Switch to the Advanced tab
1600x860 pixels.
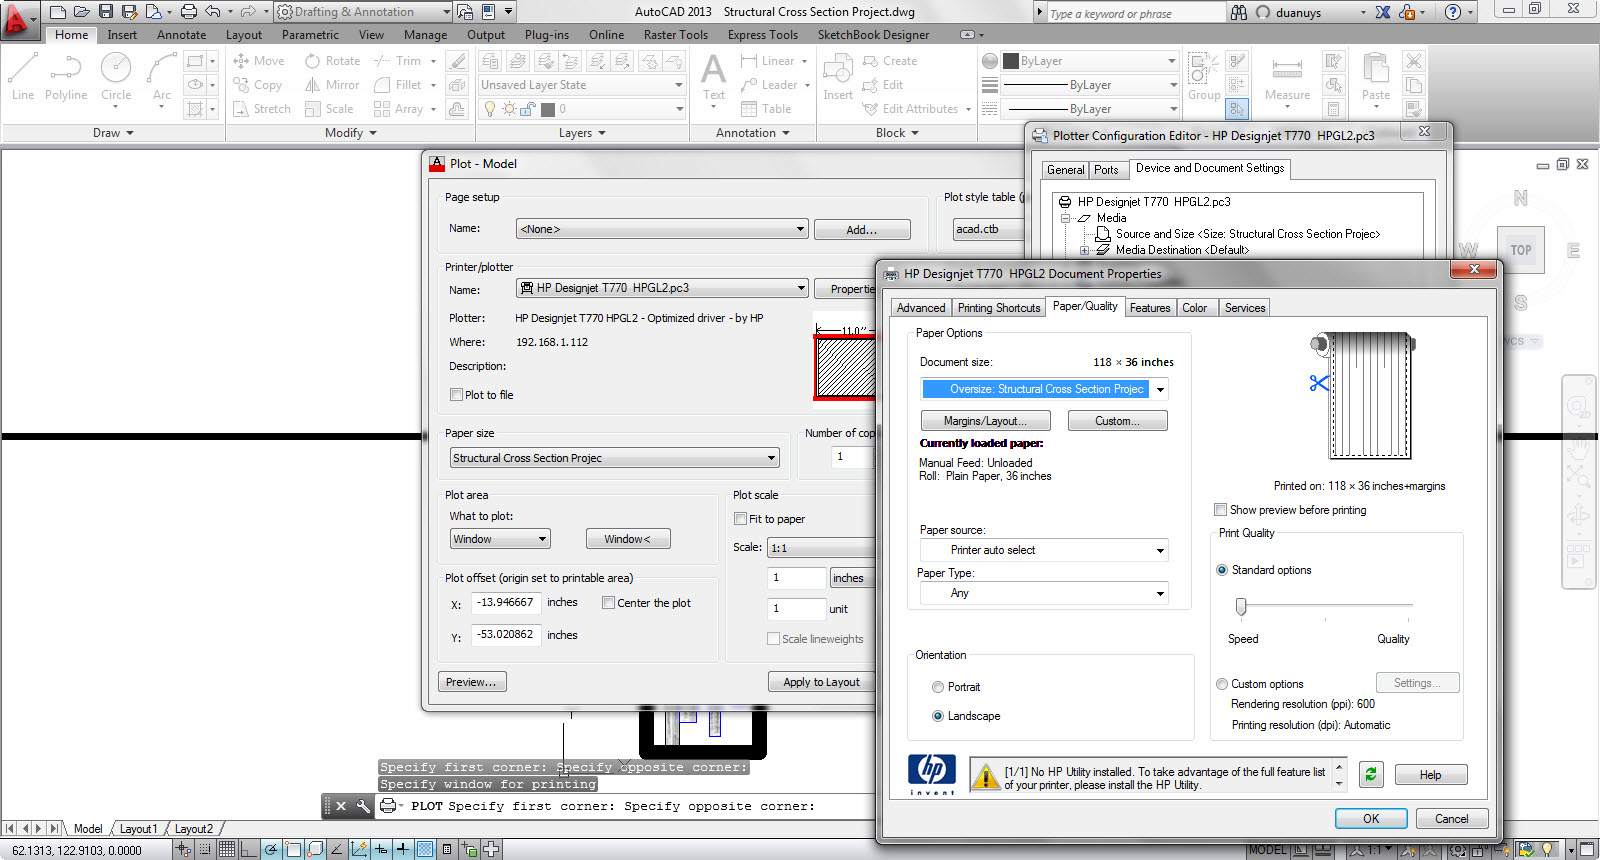[921, 308]
